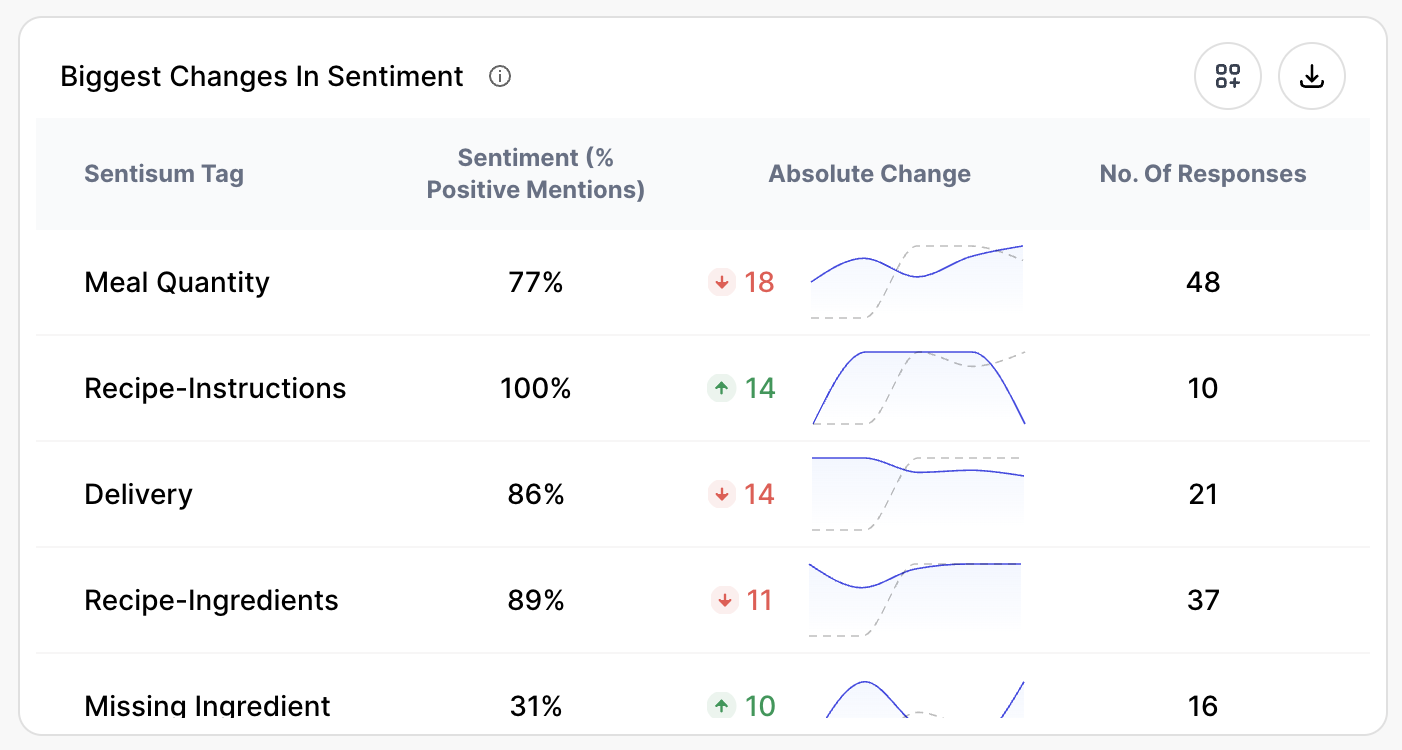This screenshot has width=1402, height=750.
Task: Open the Biggest Changes In Sentiment info tooltip
Action: (x=500, y=76)
